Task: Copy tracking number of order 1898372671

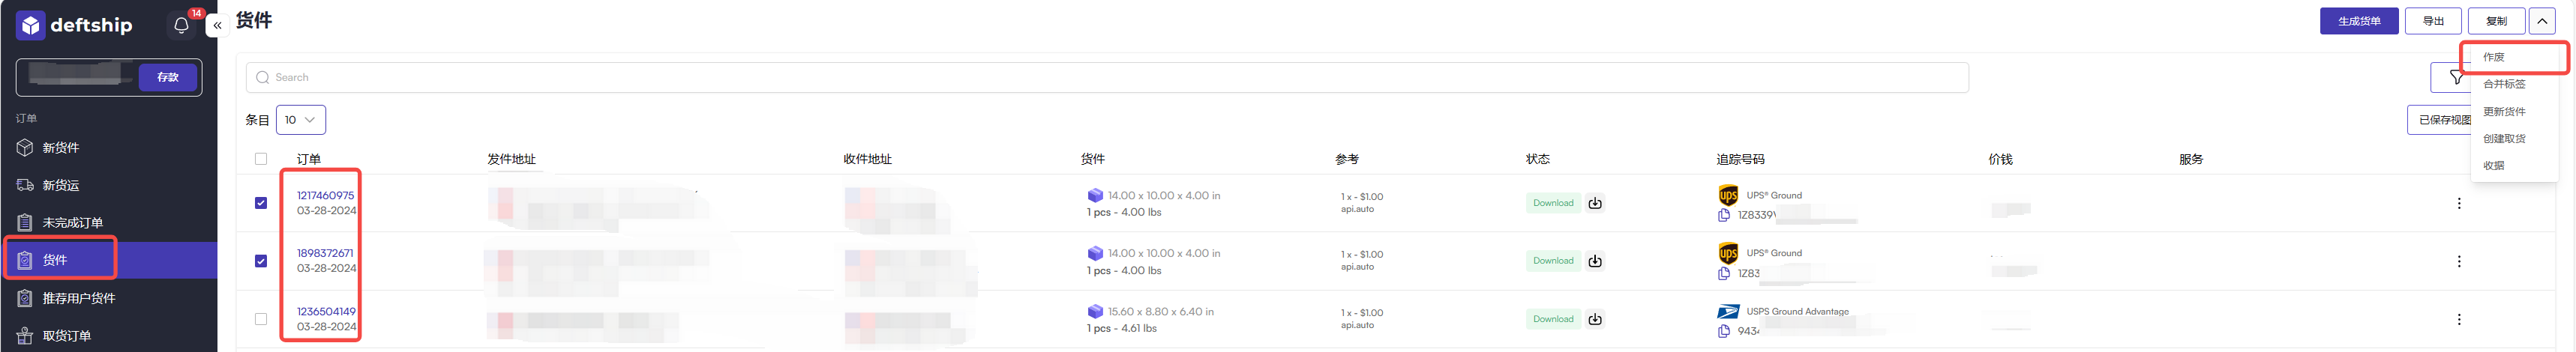Action: pyautogui.click(x=1724, y=273)
